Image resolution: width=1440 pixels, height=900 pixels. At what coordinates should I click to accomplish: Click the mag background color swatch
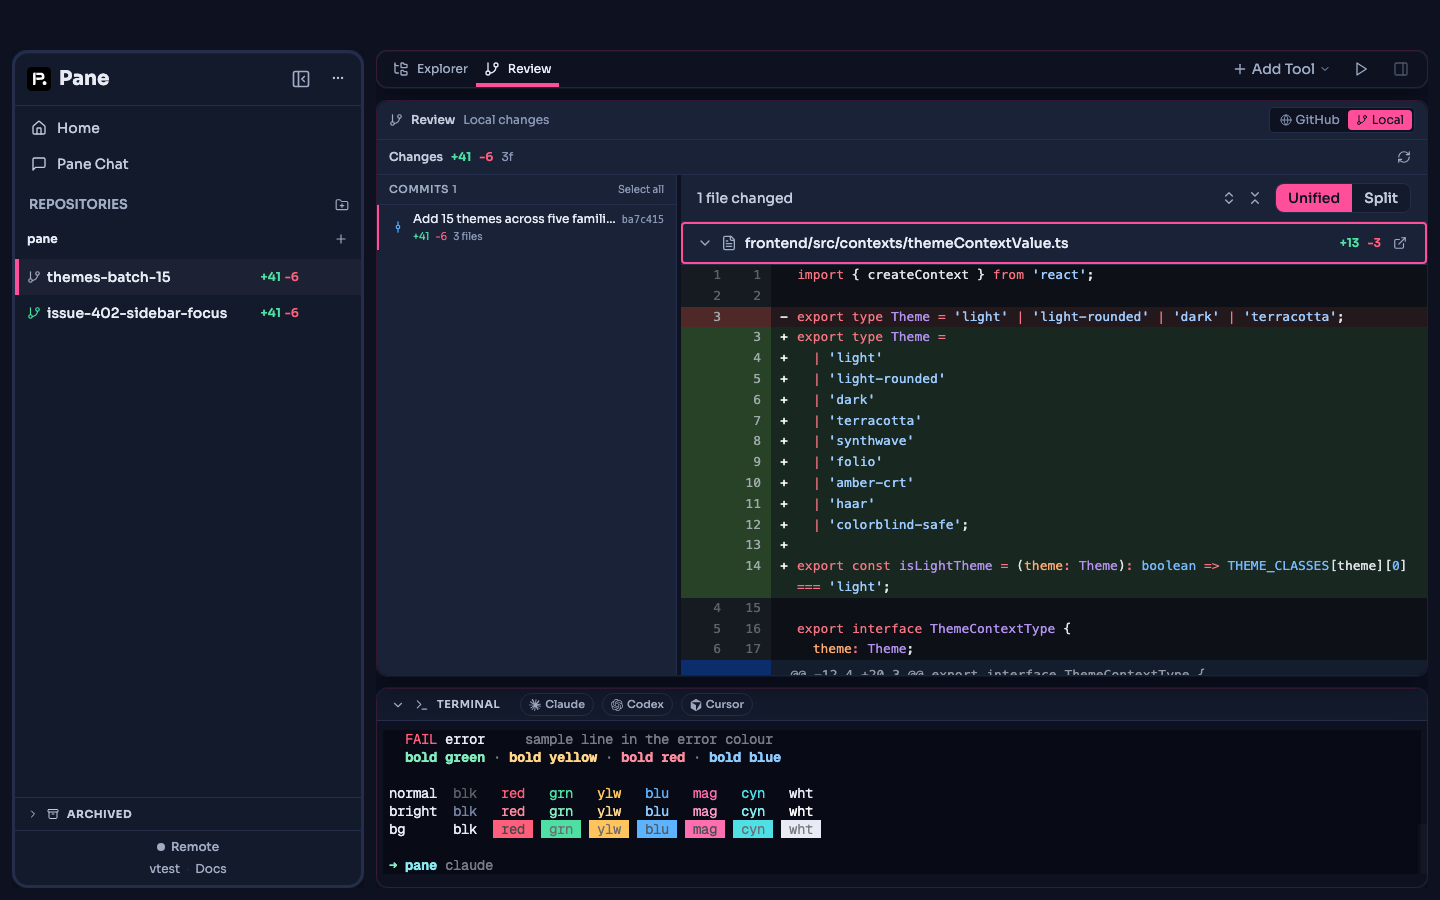[705, 830]
